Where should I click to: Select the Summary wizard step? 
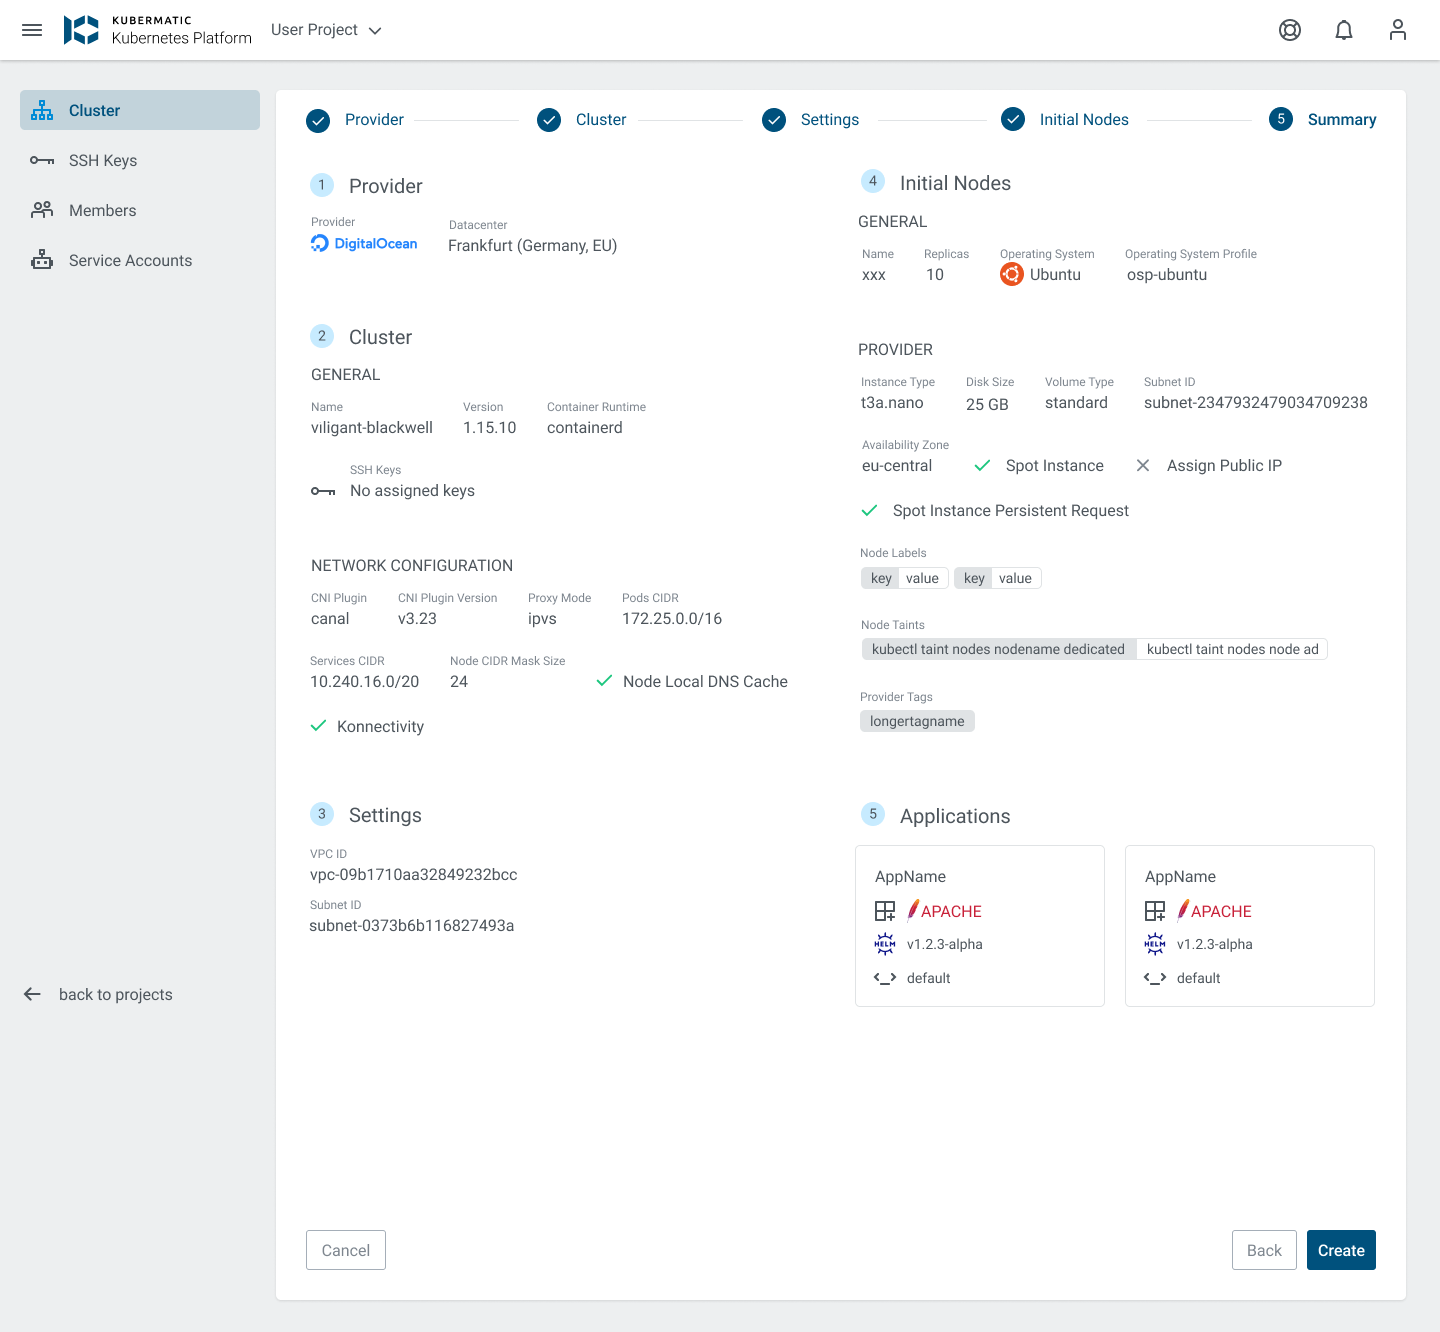pos(1323,120)
